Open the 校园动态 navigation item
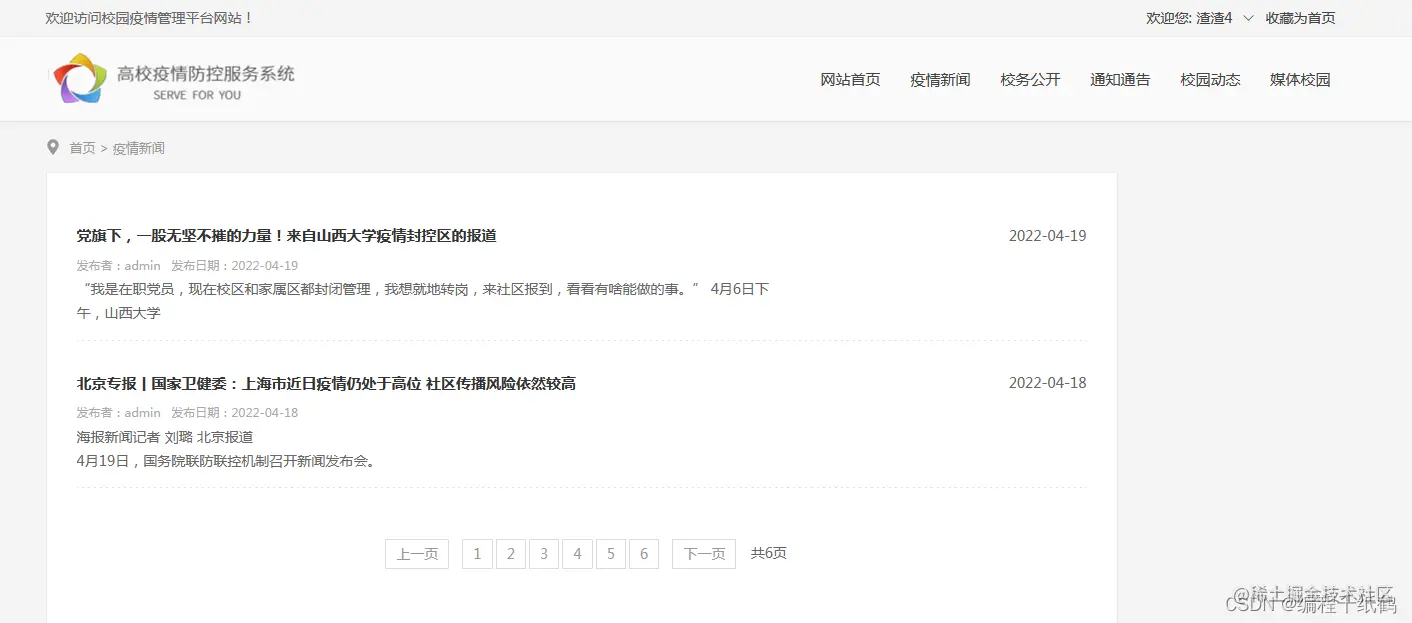This screenshot has height=623, width=1412. 1210,80
